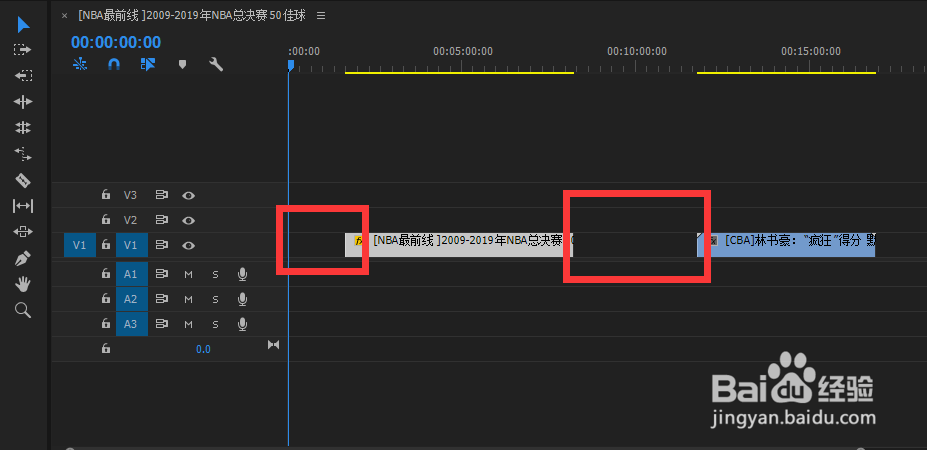Solo track A1

215,274
